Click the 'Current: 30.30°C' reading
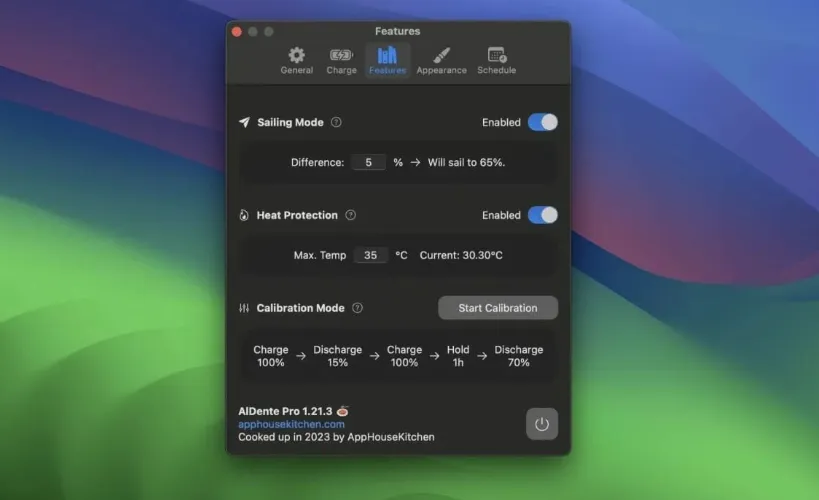 (461, 255)
